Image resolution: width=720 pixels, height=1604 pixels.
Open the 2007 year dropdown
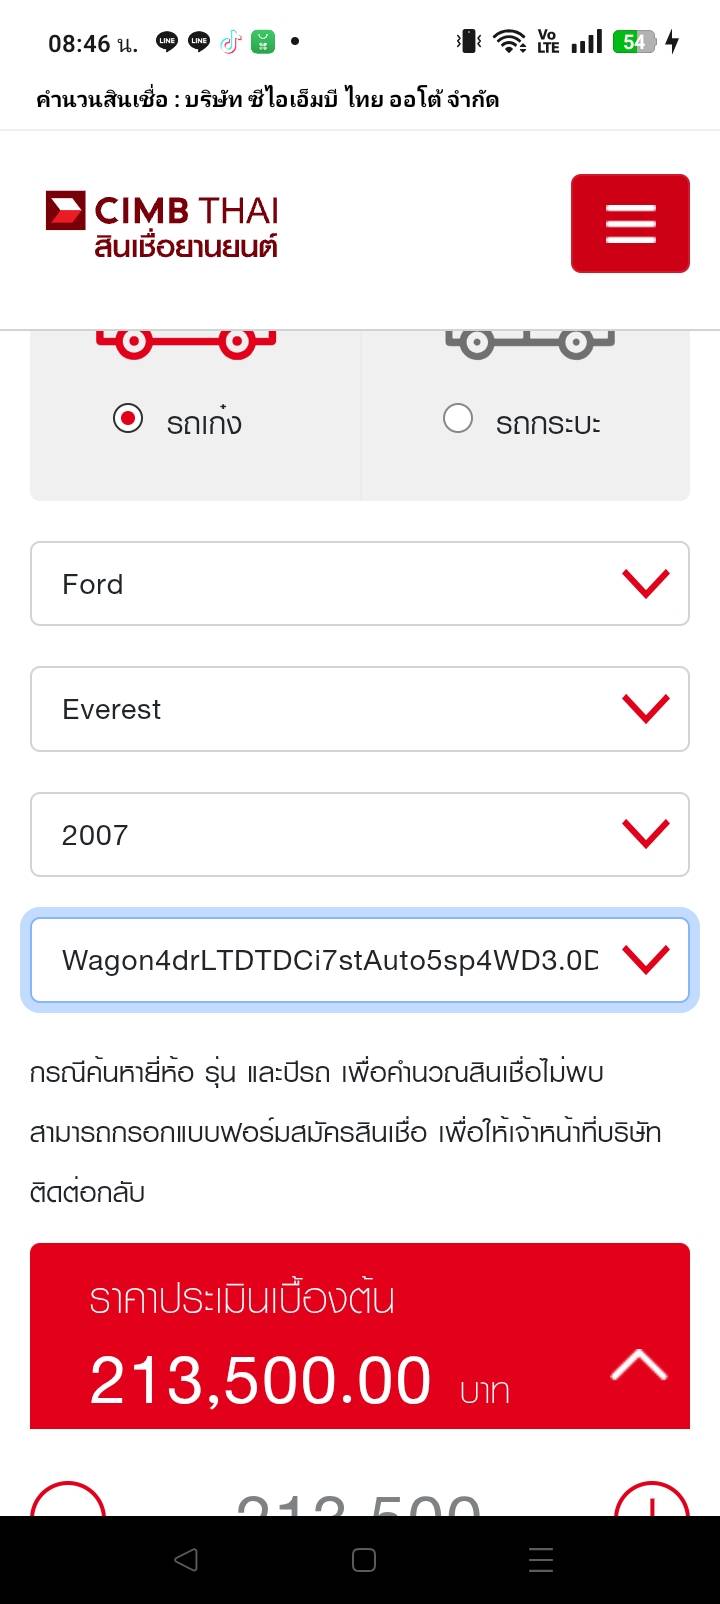(x=360, y=835)
